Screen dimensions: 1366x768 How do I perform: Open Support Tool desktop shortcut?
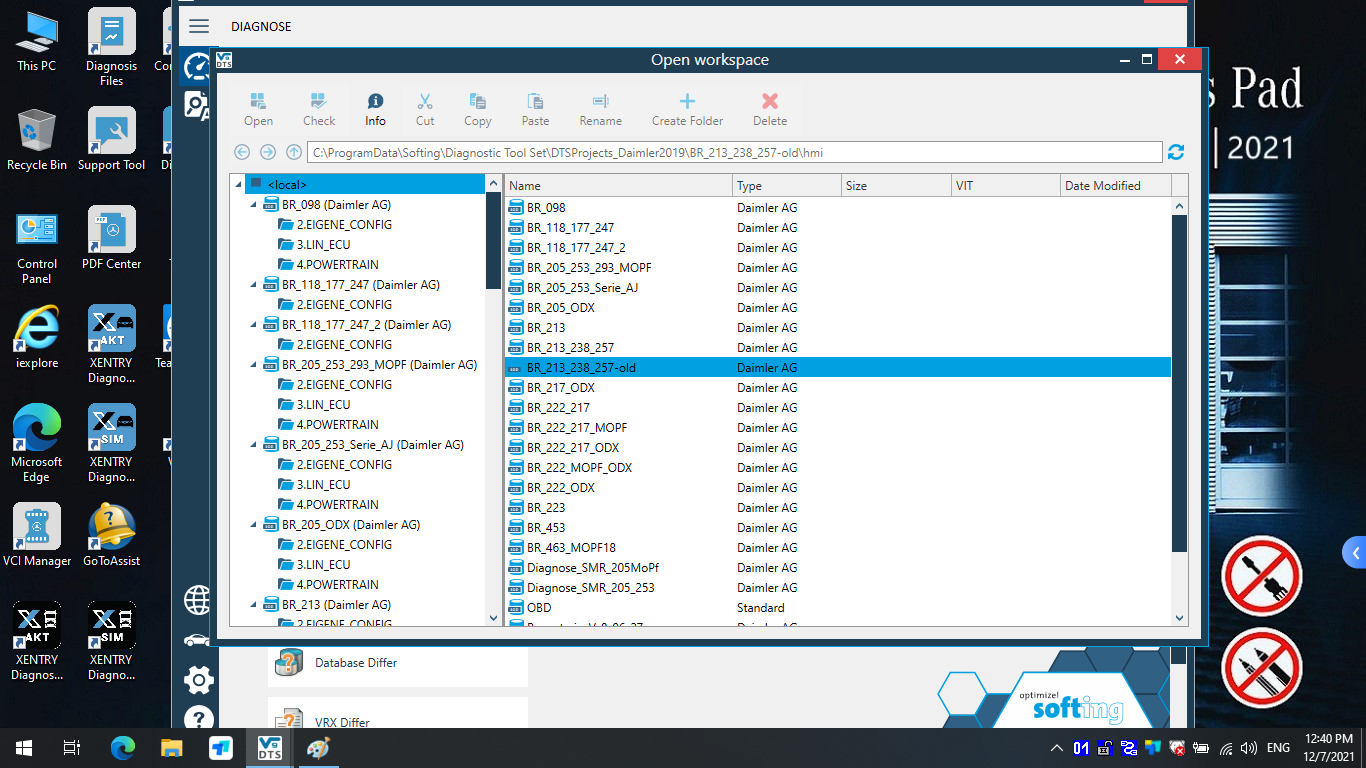click(111, 139)
